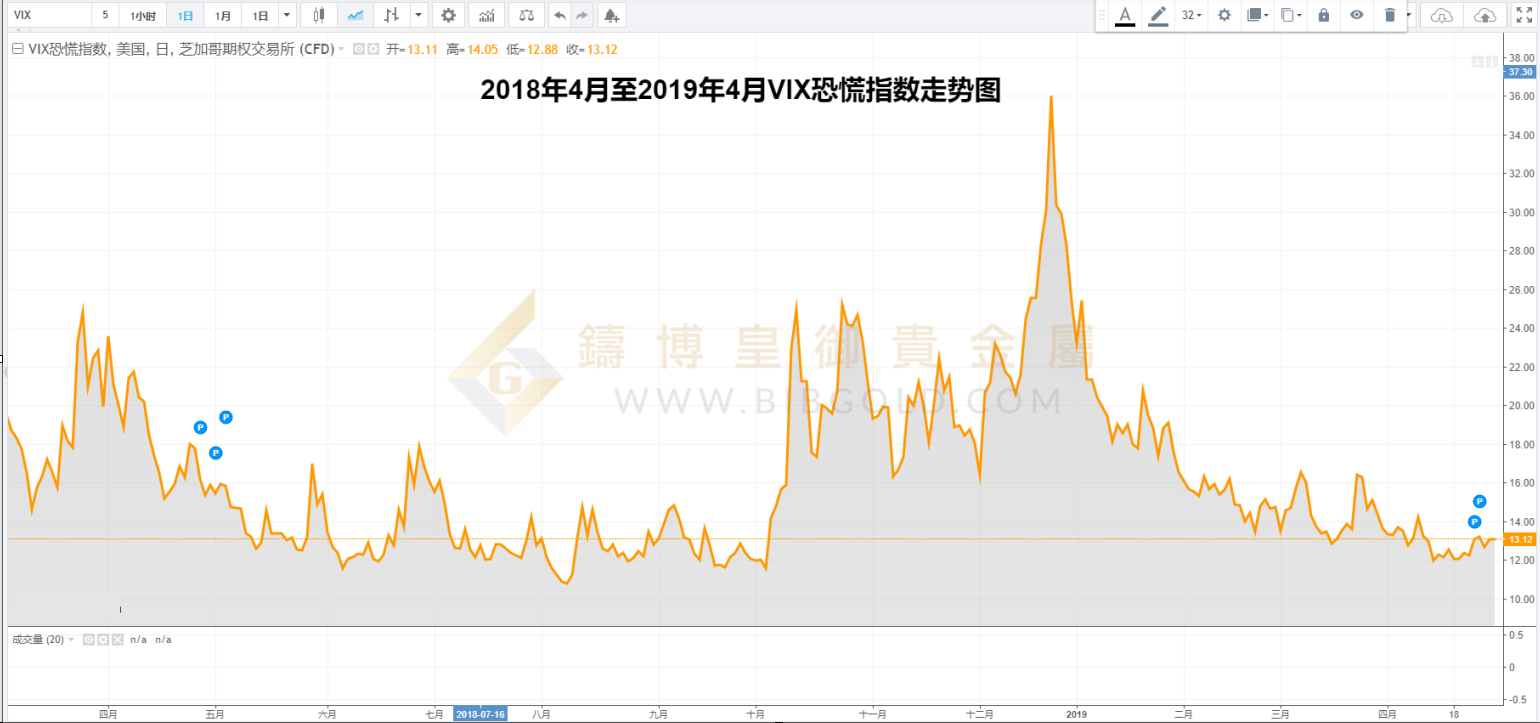
Task: Click the lowest P marker near 五月
Action: (x=215, y=453)
